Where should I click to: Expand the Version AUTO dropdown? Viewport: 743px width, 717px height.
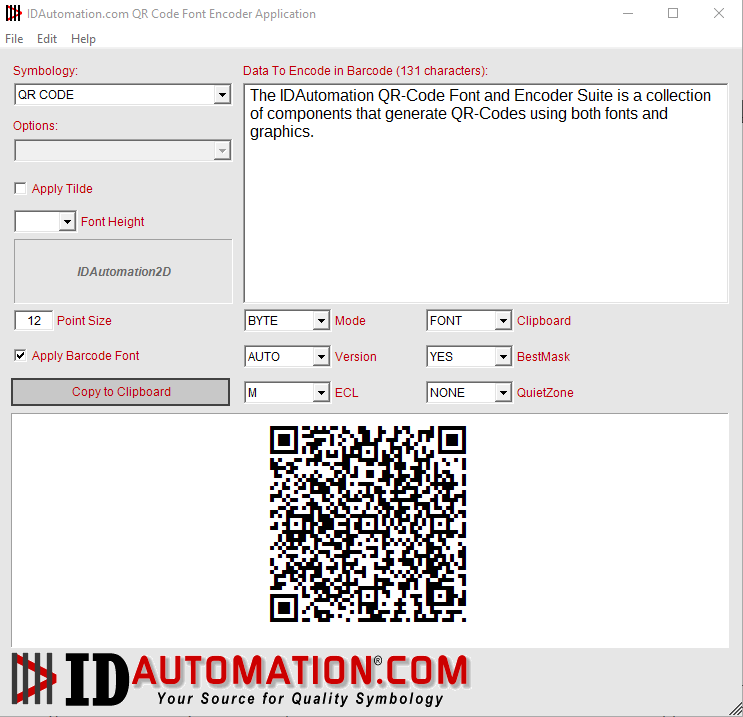pyautogui.click(x=321, y=356)
